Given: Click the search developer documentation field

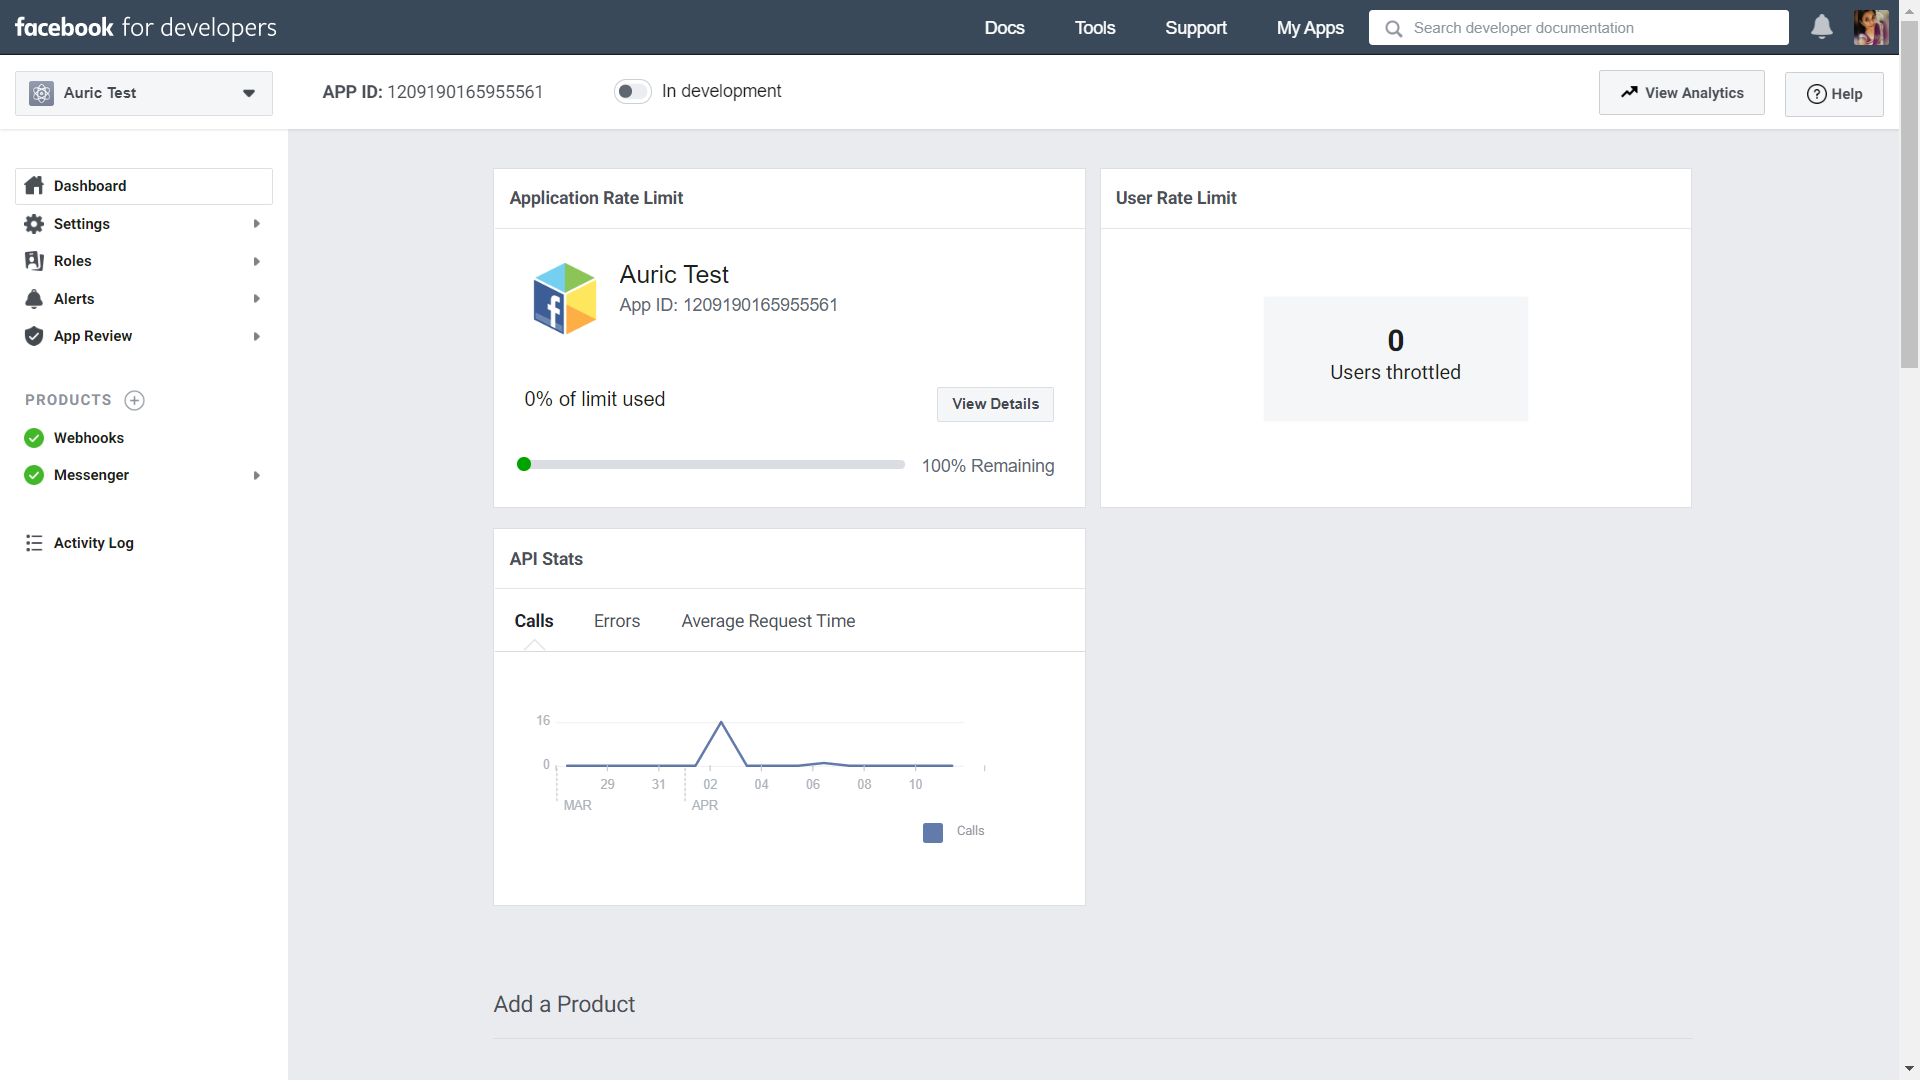Looking at the screenshot, I should point(1578,28).
